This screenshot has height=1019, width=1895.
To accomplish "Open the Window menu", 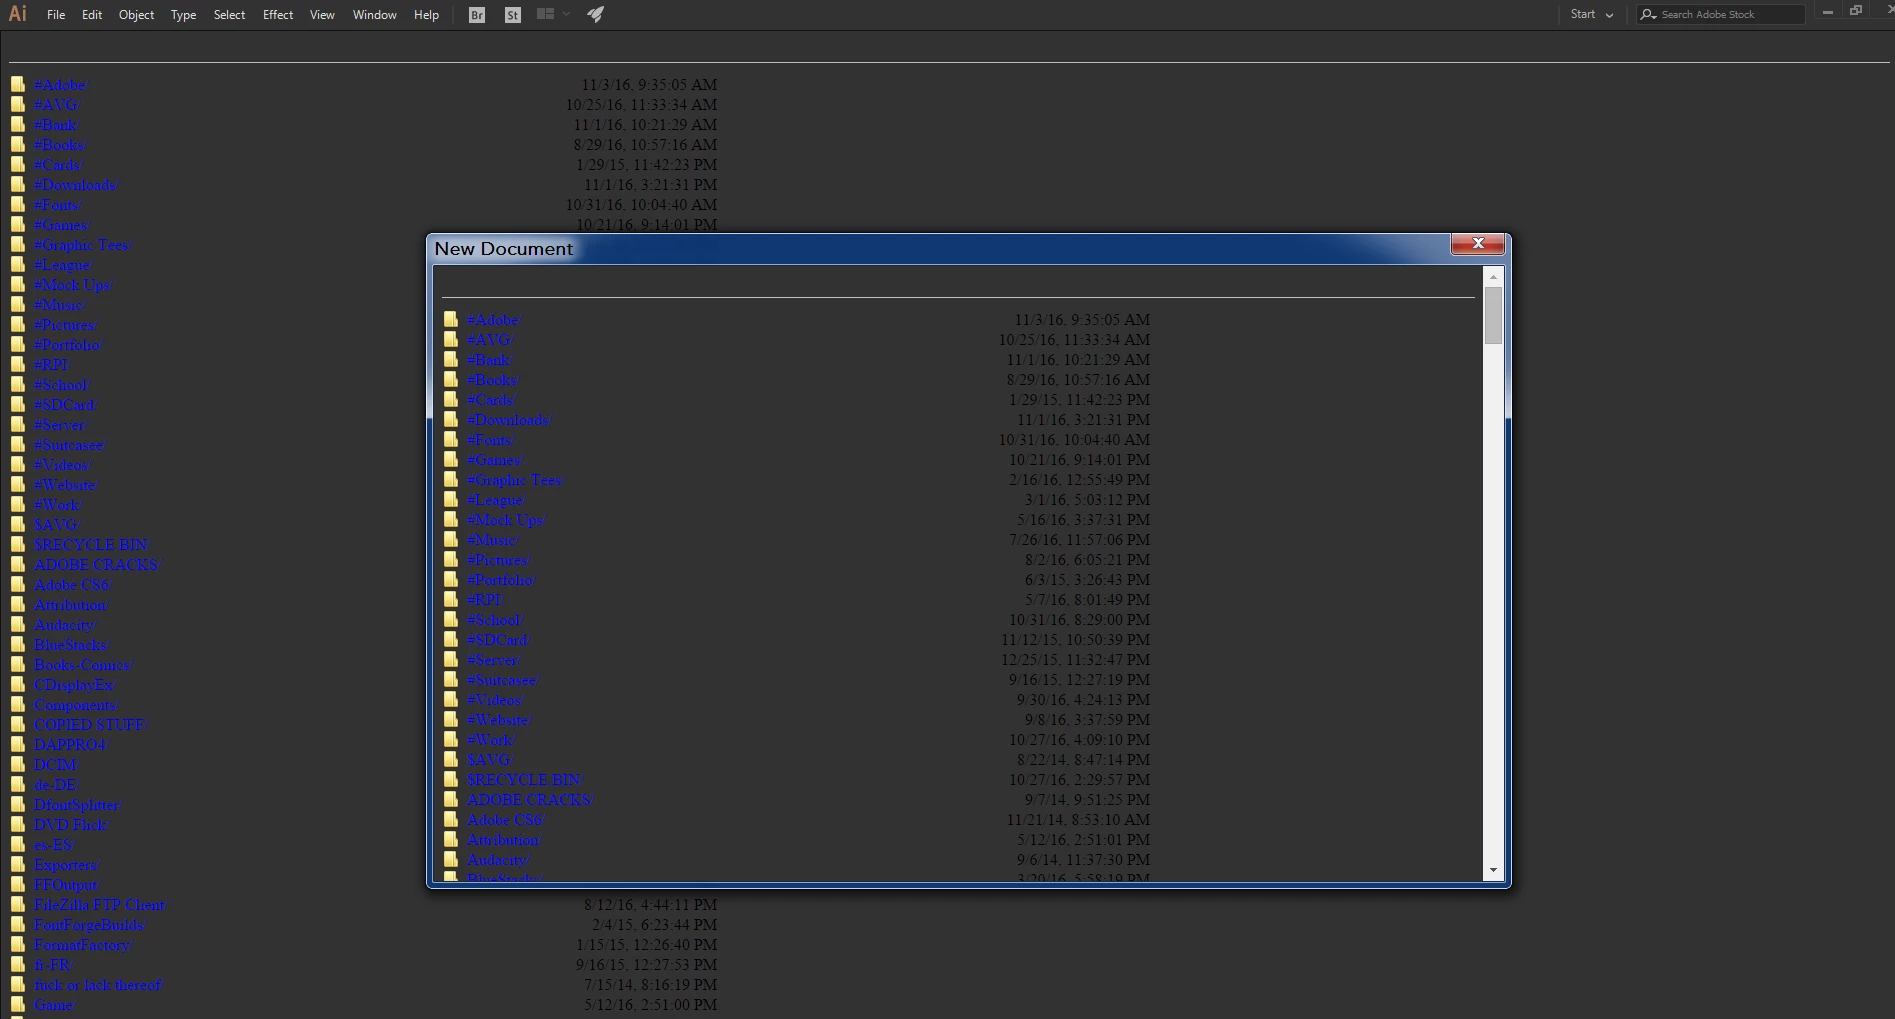I will pos(375,15).
